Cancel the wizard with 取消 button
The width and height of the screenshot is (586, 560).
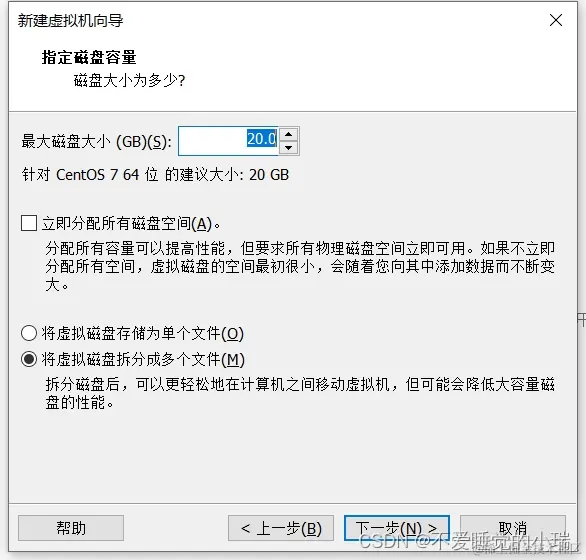coord(513,528)
